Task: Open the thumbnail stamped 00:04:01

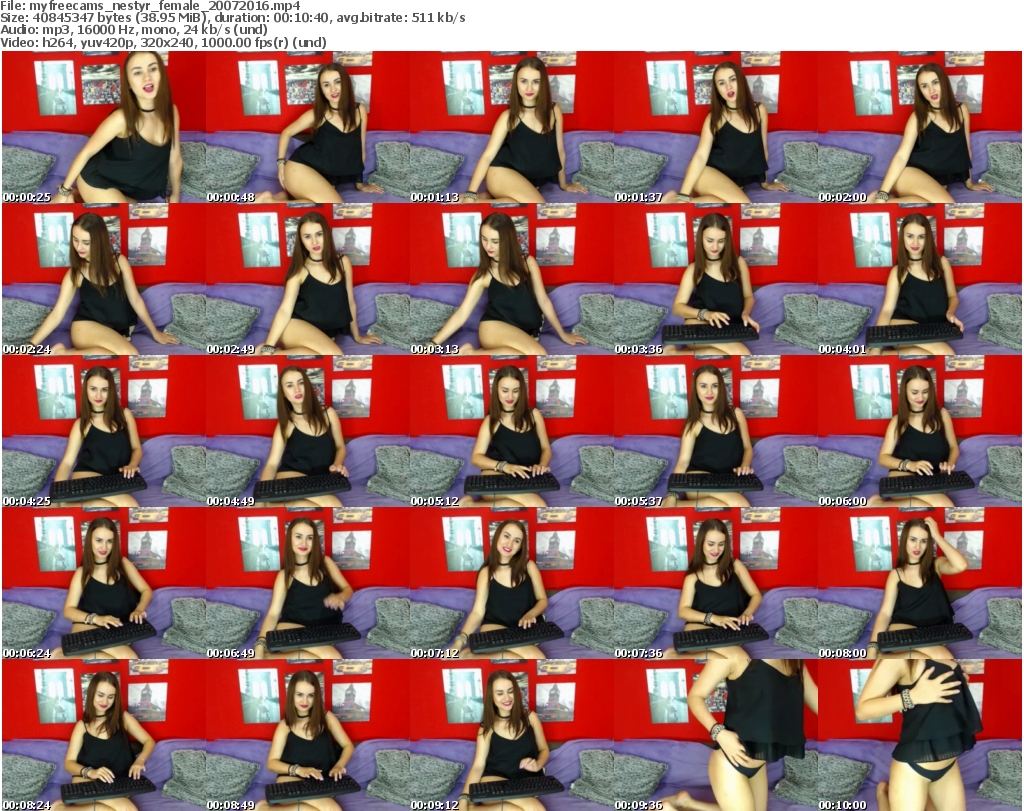Action: coord(920,279)
